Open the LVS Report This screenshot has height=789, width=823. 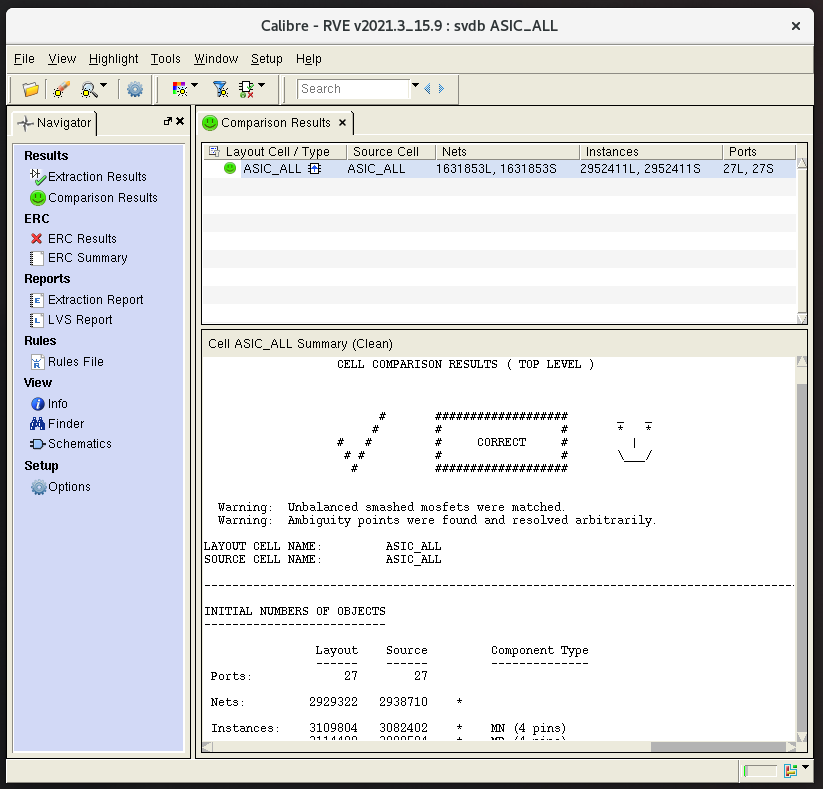71,320
